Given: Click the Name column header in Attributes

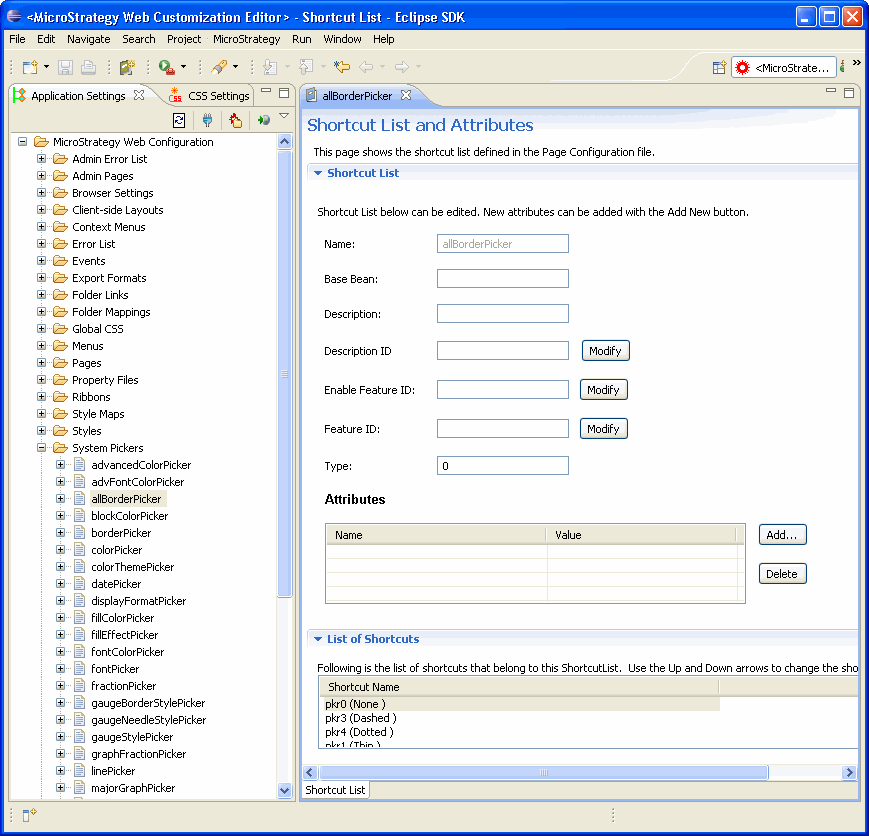Looking at the screenshot, I should tap(436, 535).
